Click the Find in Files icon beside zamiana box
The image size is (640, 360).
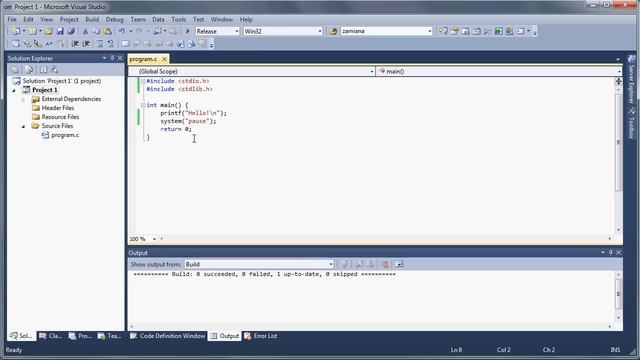[333, 31]
